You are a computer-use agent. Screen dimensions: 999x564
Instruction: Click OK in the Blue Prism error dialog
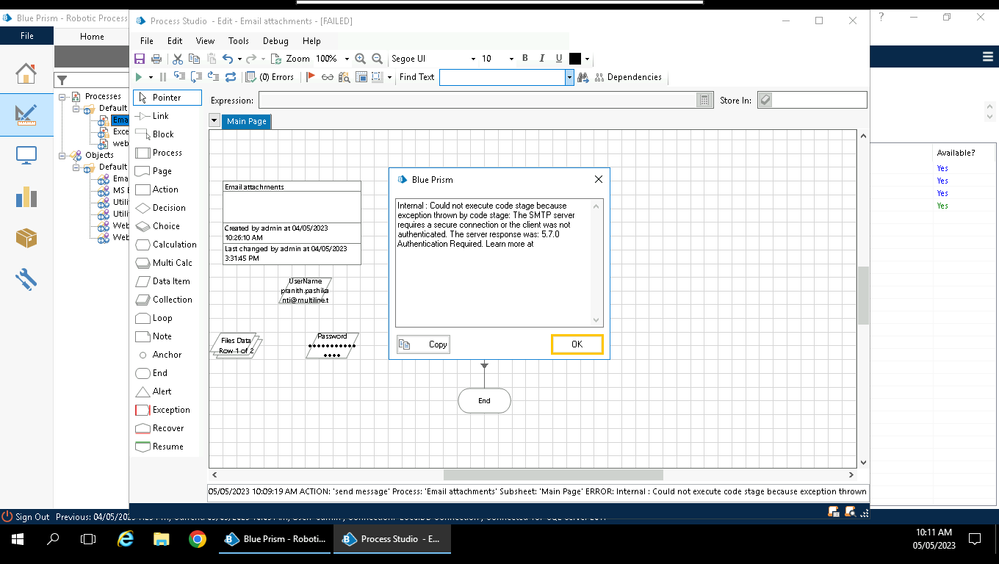click(577, 344)
